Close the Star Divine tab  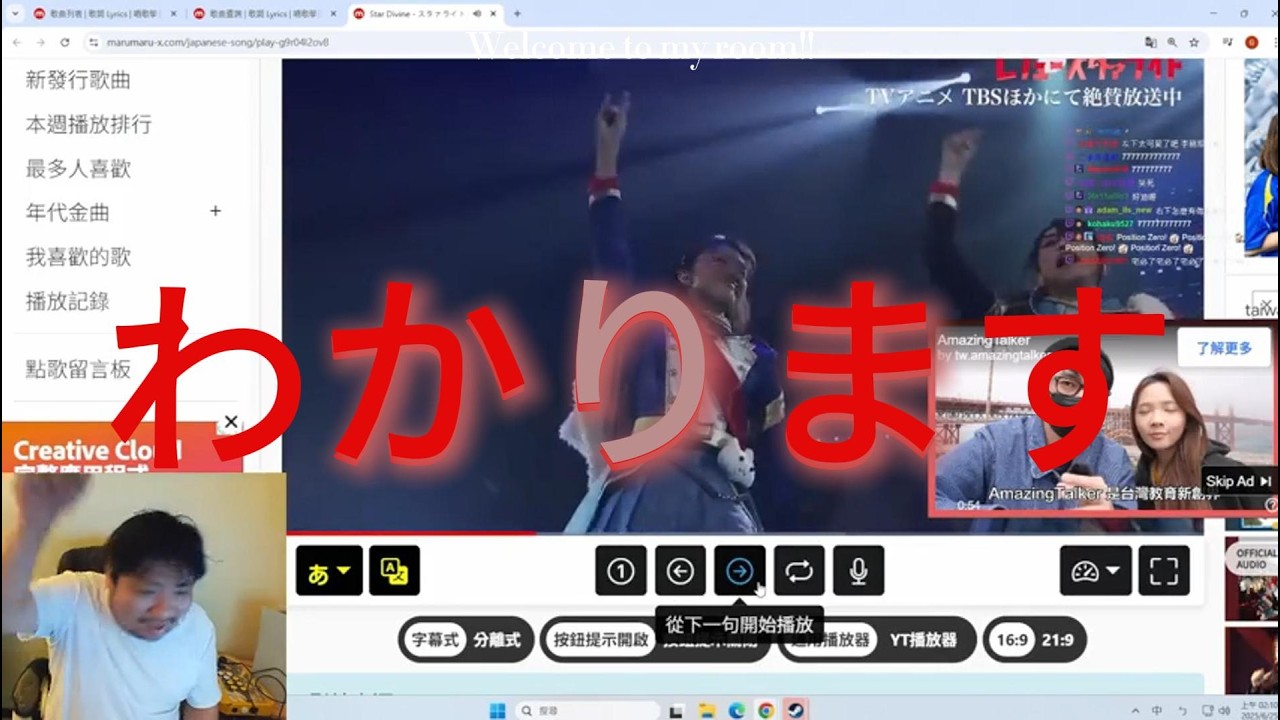pos(494,13)
